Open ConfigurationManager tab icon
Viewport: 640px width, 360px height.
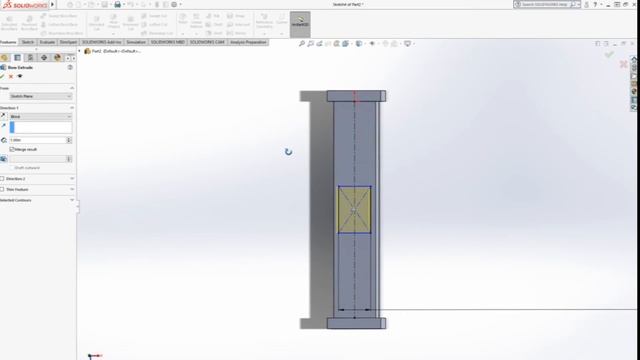coord(30,58)
